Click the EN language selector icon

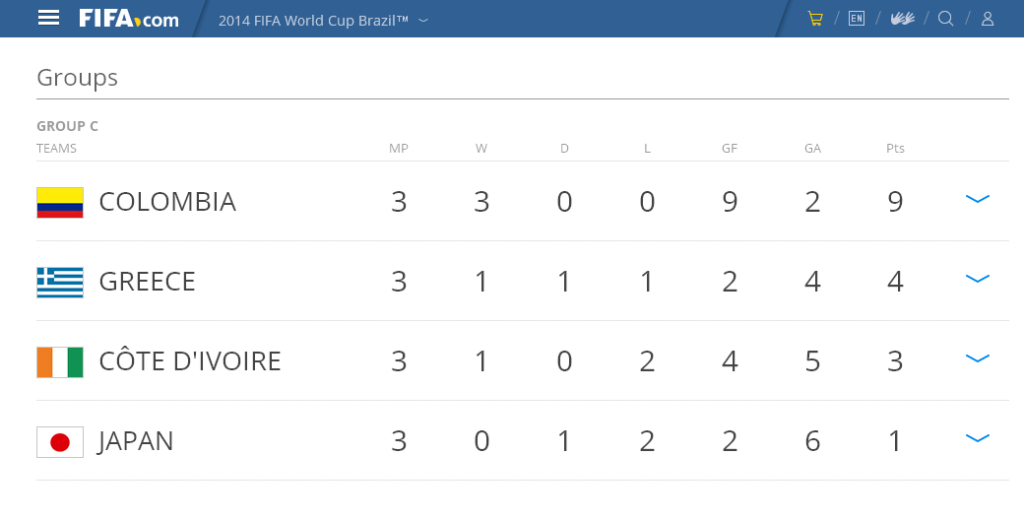click(x=856, y=18)
